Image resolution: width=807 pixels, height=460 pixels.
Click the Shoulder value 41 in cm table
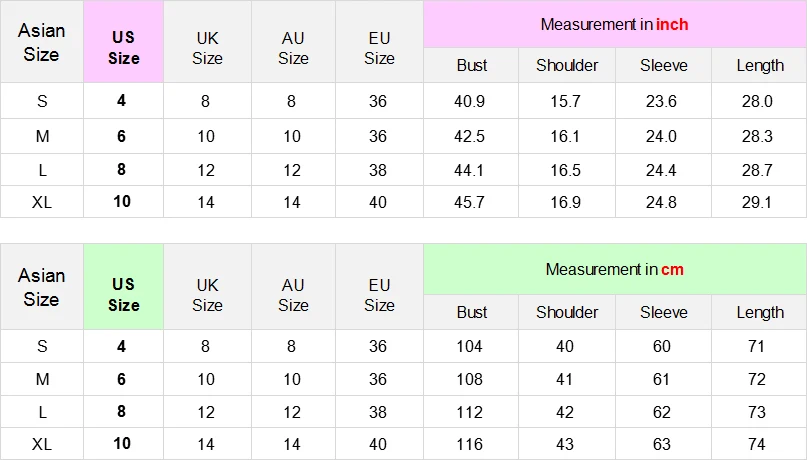(566, 379)
